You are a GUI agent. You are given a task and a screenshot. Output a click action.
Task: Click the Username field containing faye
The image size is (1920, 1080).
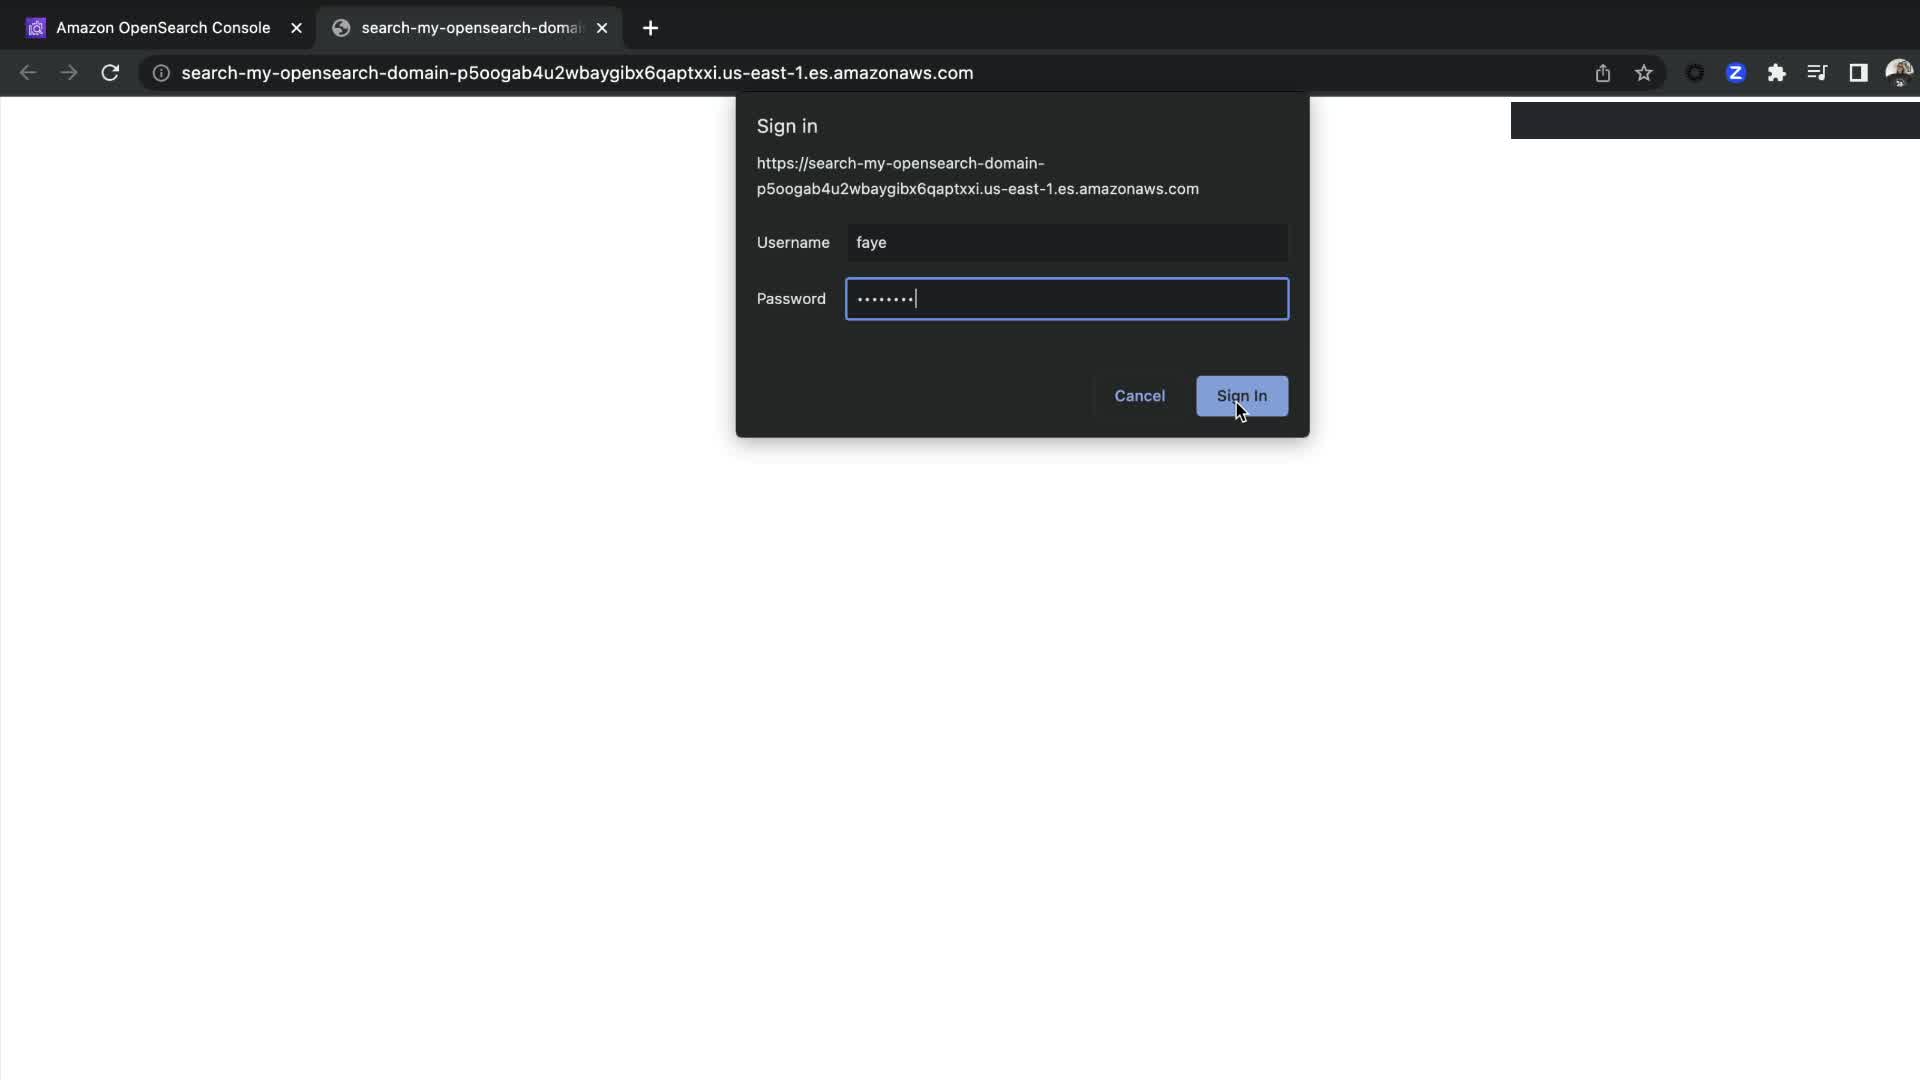(1066, 243)
